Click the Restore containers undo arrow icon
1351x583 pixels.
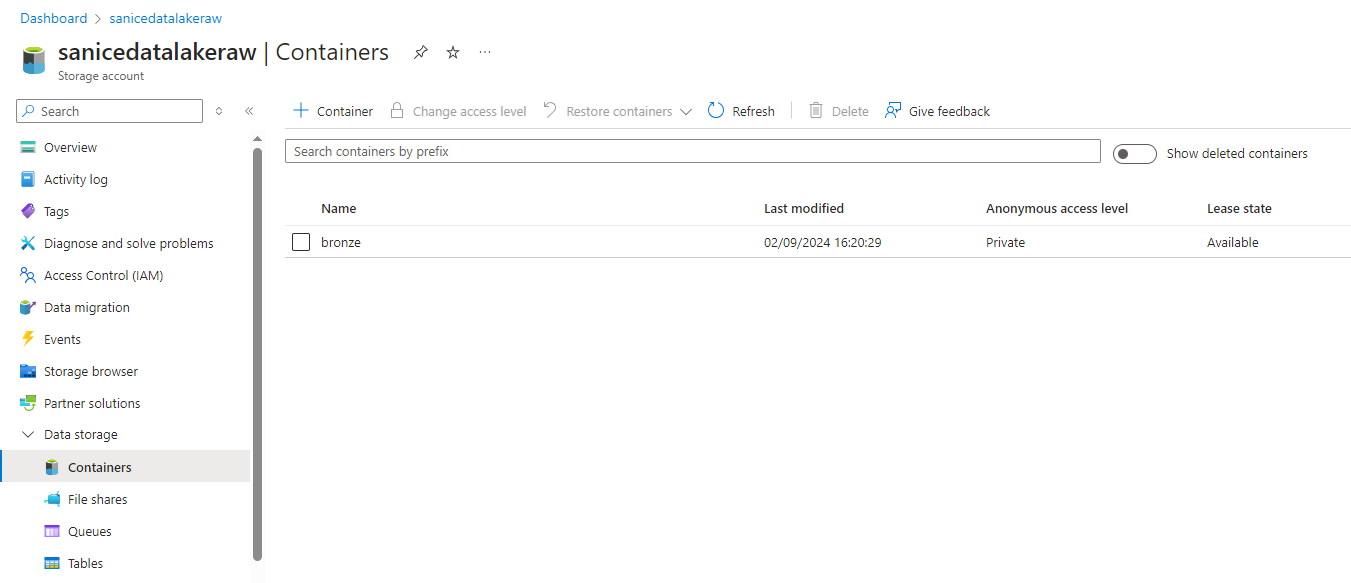(x=550, y=110)
